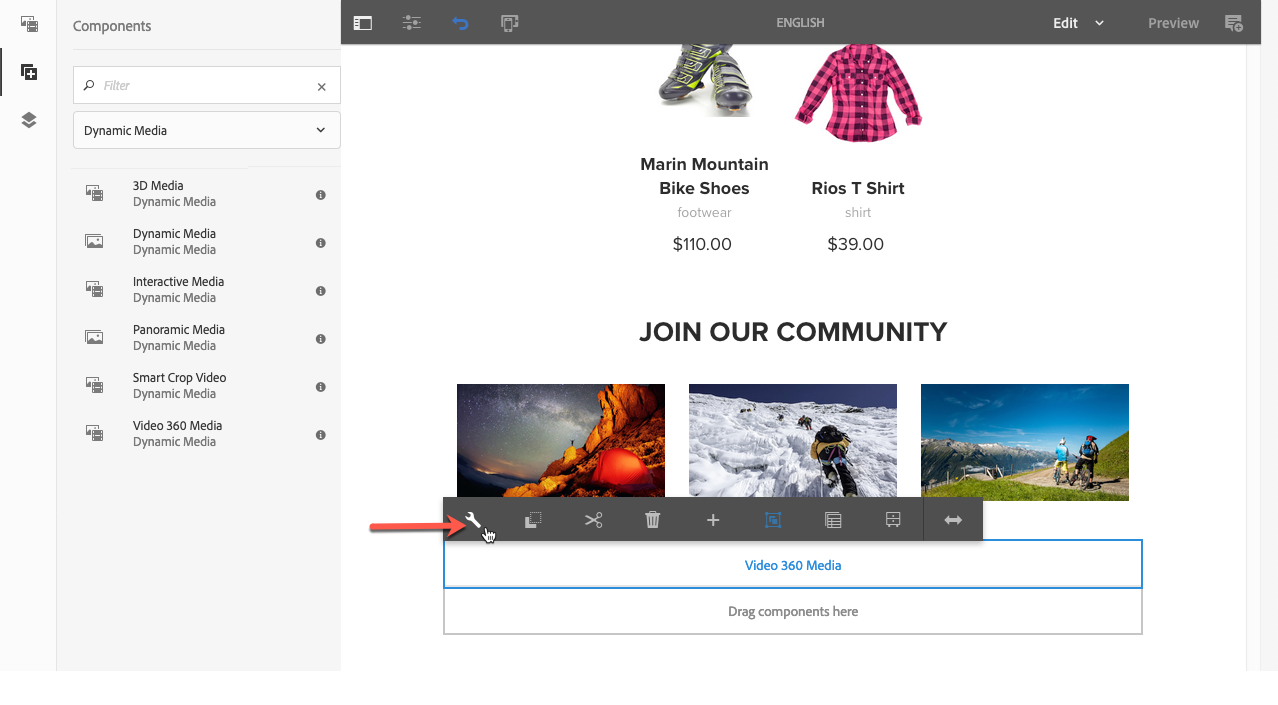Expand the Dynamic Media group dropdown
The image size is (1278, 705).
pyautogui.click(x=207, y=130)
